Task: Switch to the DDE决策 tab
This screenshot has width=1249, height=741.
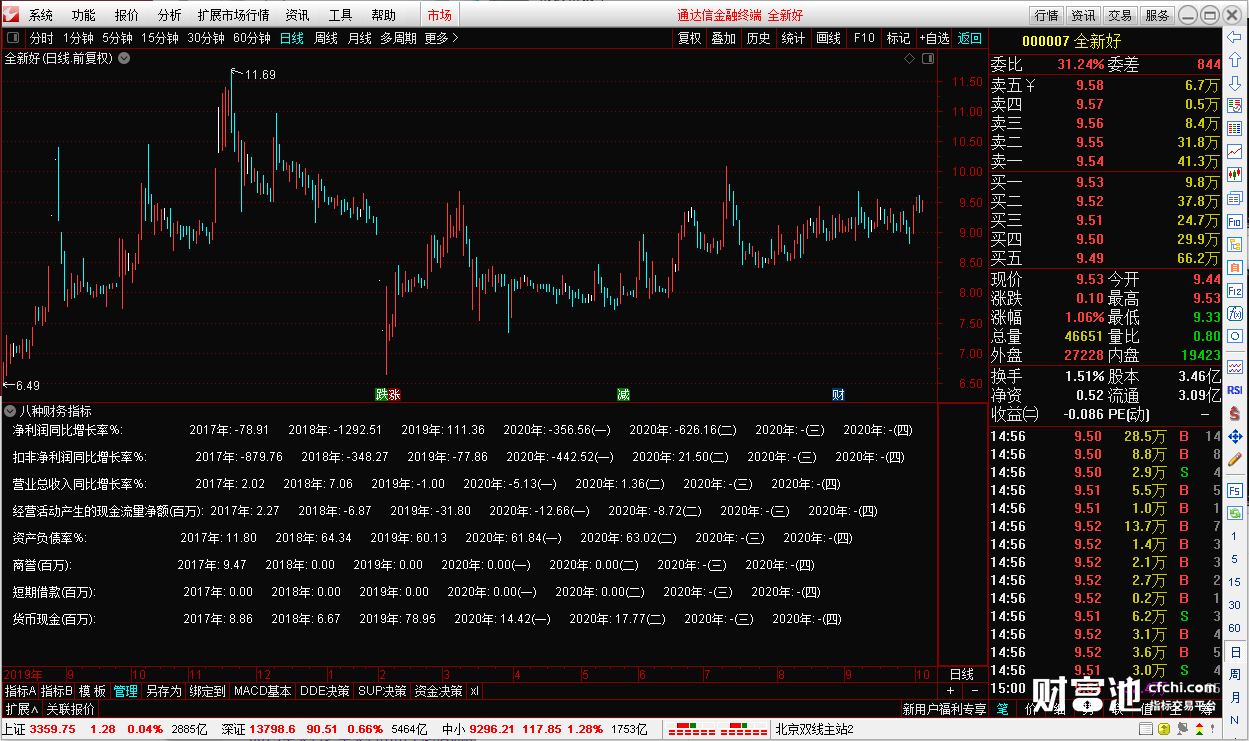Action: click(325, 691)
